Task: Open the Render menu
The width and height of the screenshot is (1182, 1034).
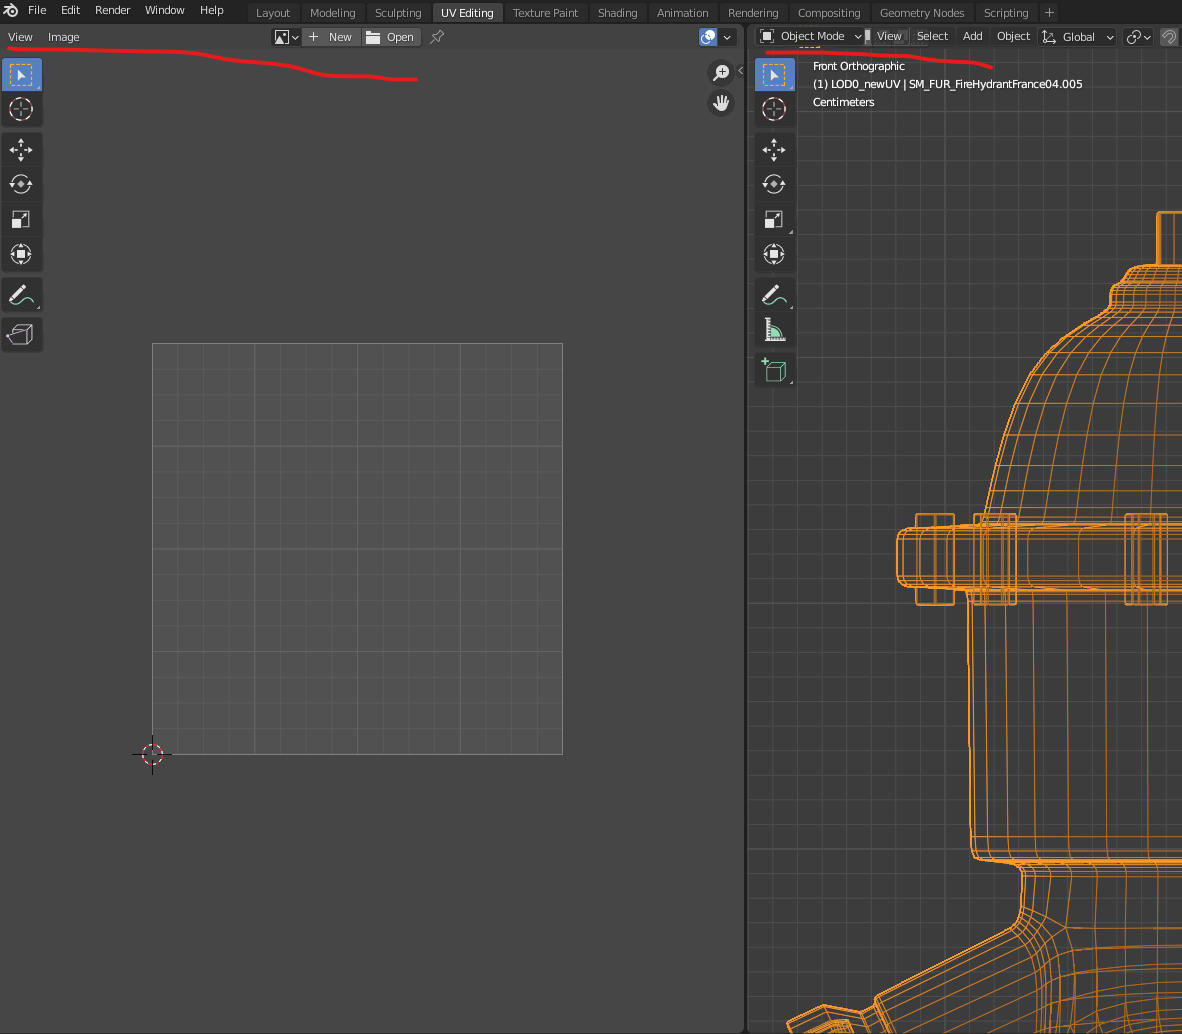Action: point(112,10)
